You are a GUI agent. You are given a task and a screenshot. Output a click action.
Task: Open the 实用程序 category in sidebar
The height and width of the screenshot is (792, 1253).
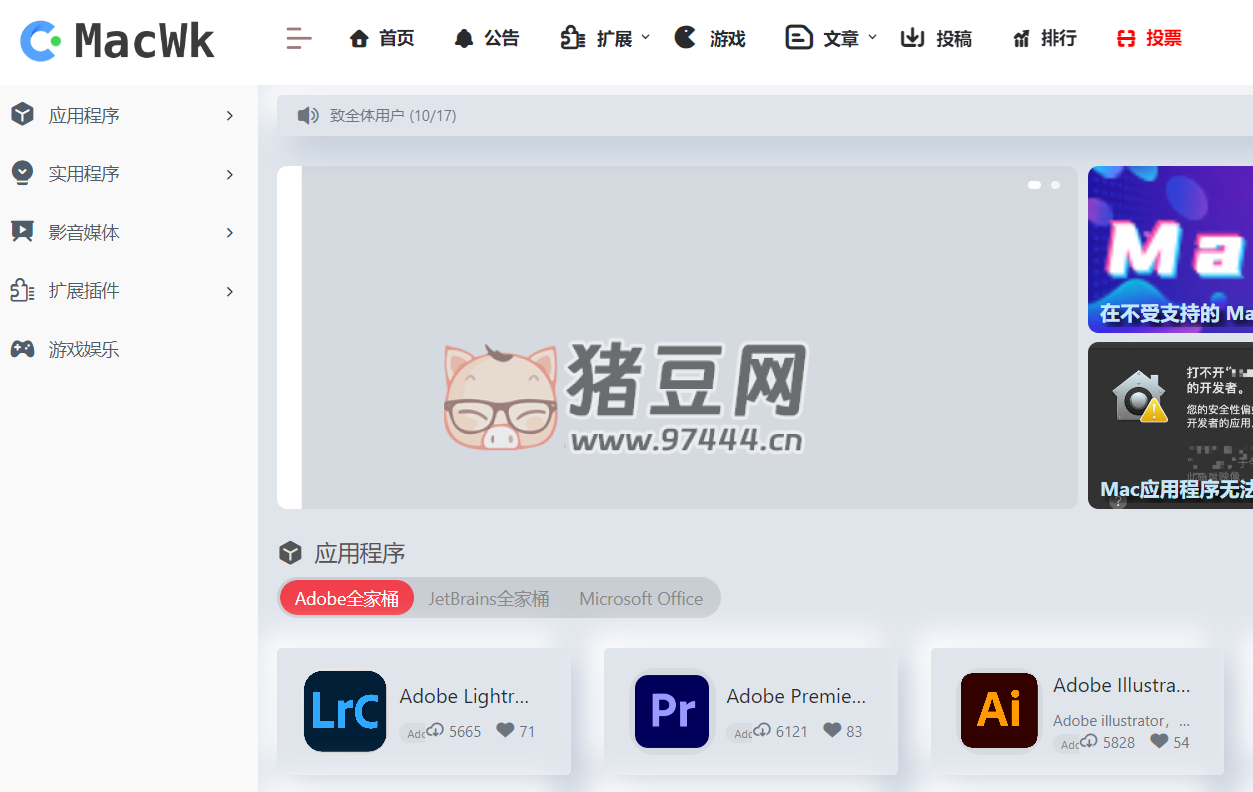(21, 172)
